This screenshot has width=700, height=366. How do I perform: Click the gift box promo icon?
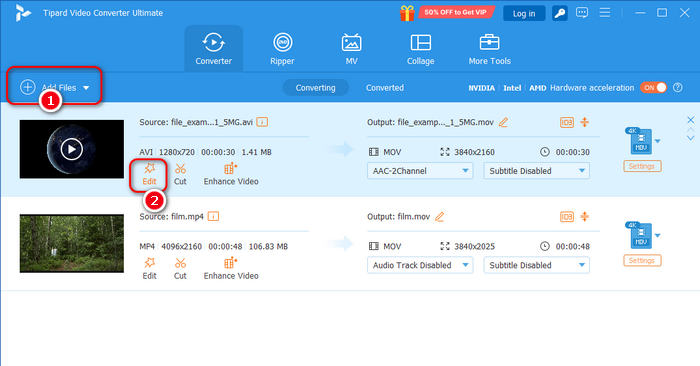click(x=407, y=12)
